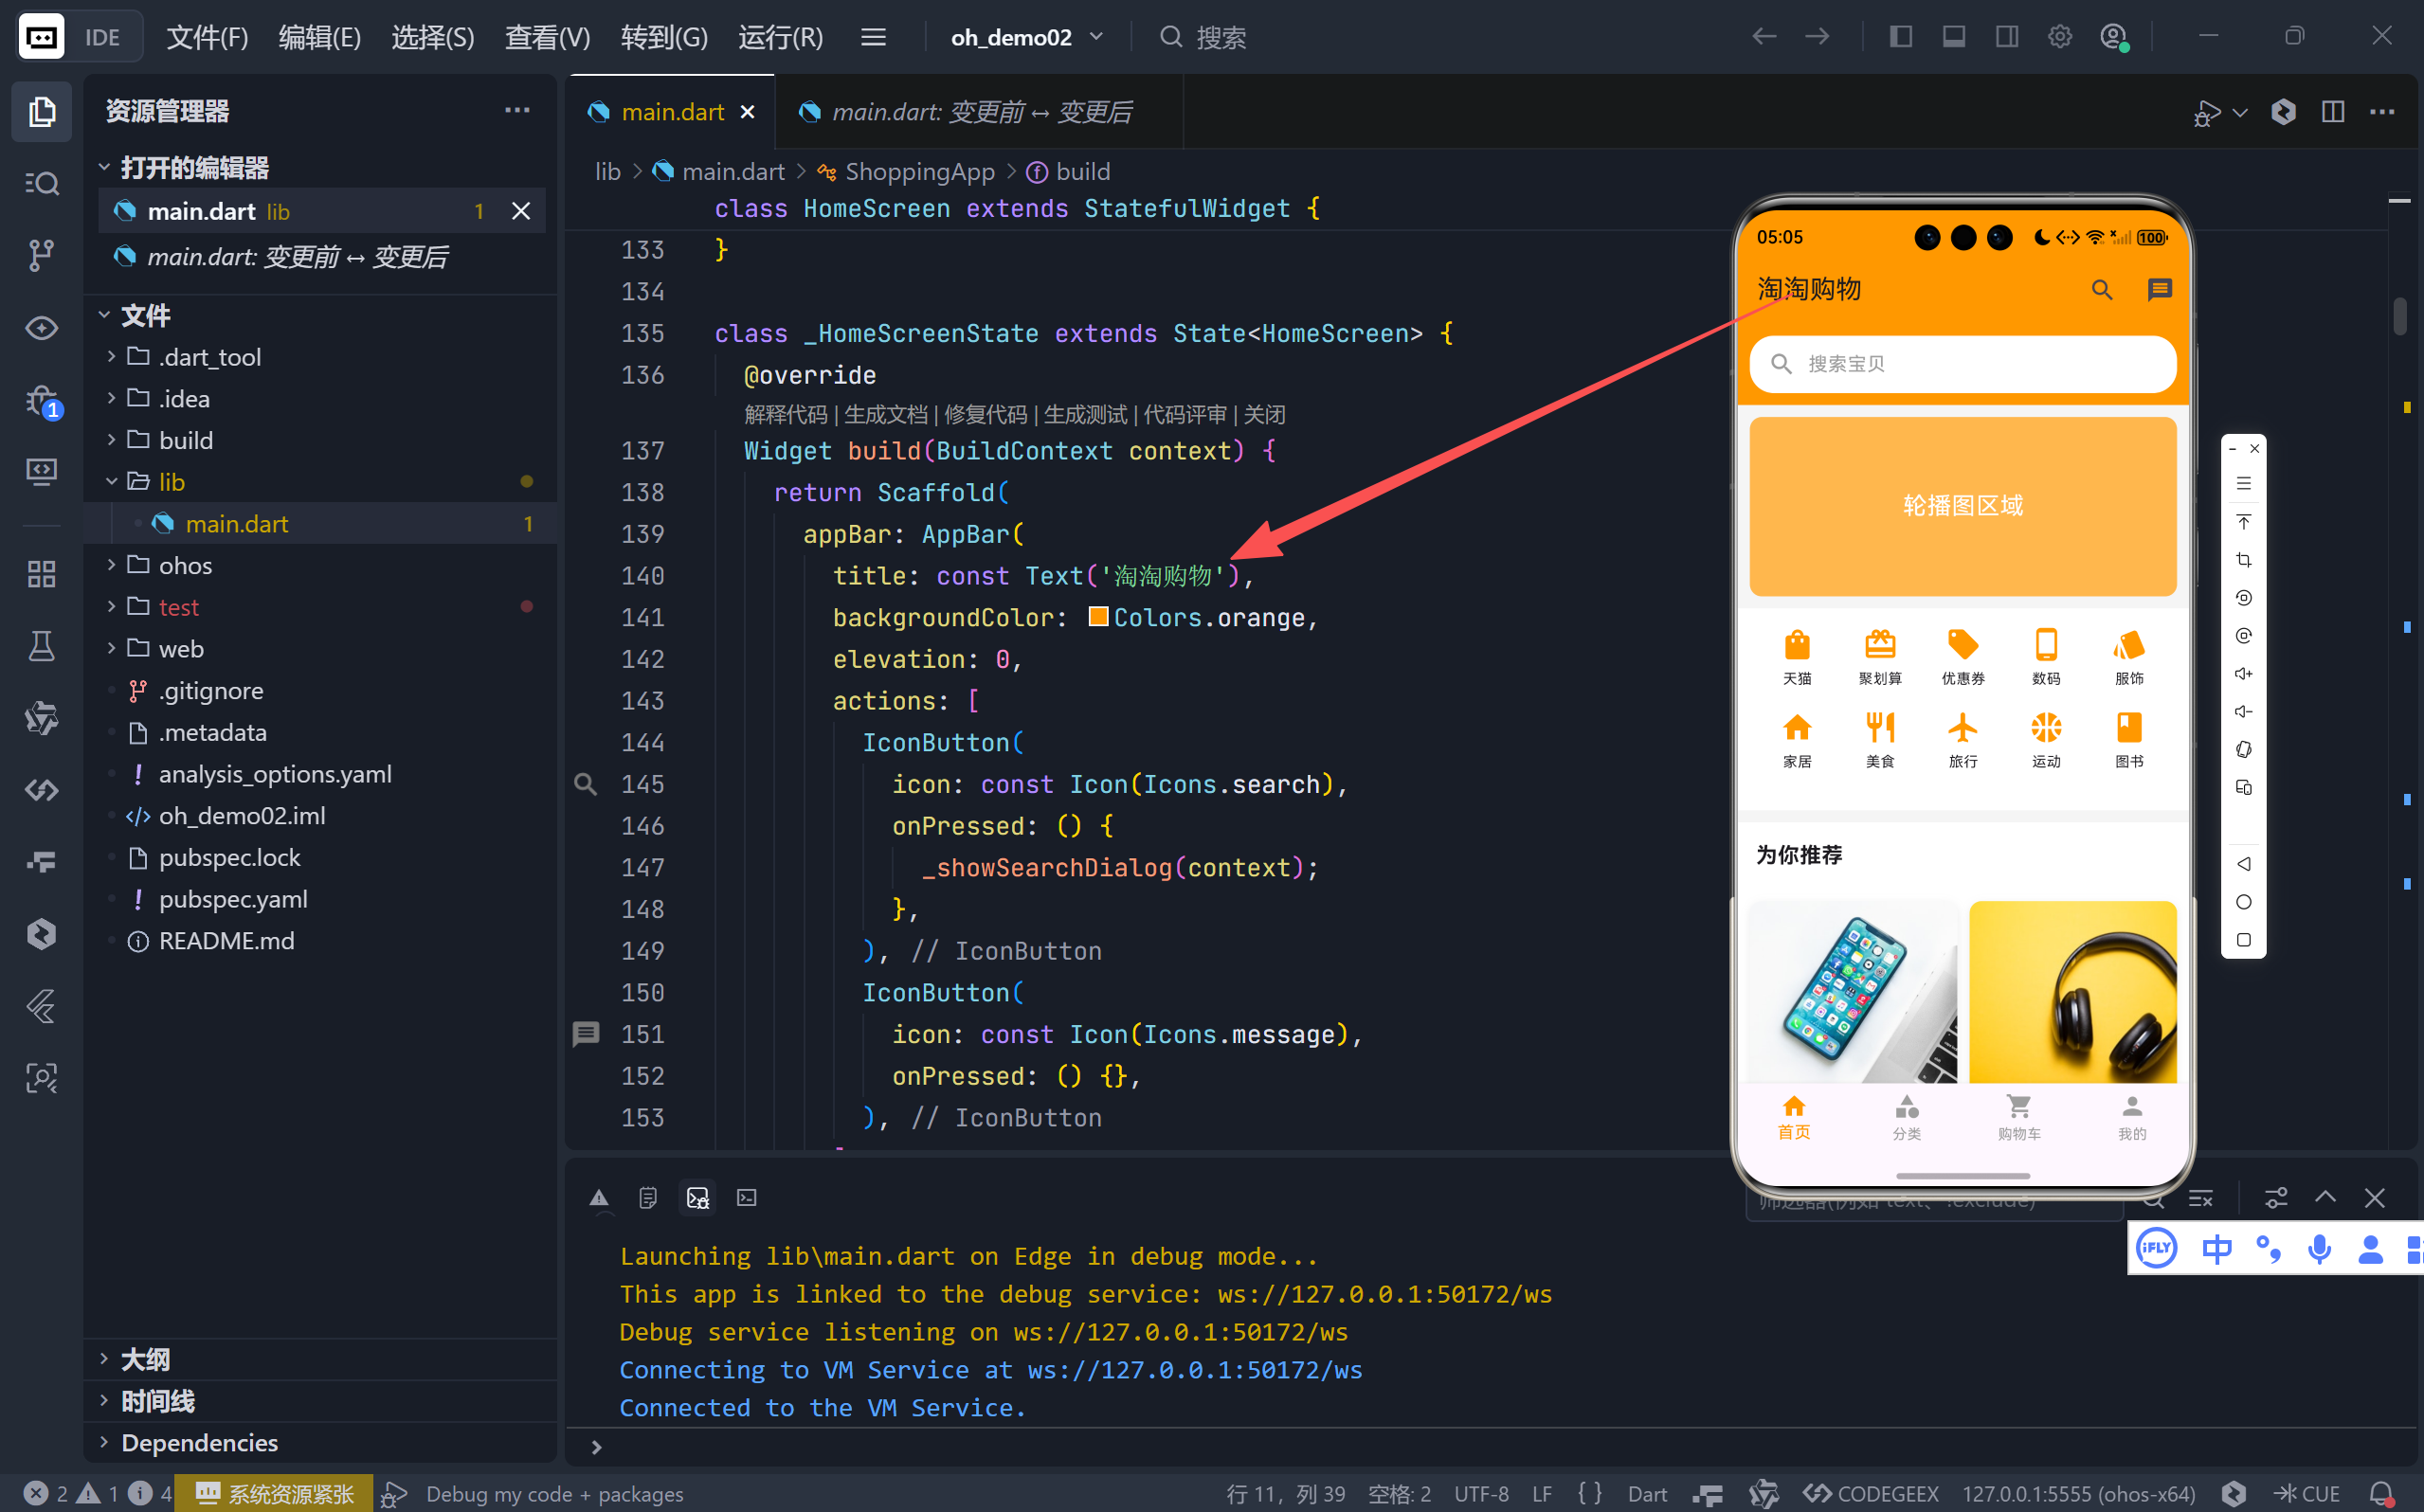This screenshot has width=2424, height=1512.
Task: Click the split editor icon
Action: 2332,112
